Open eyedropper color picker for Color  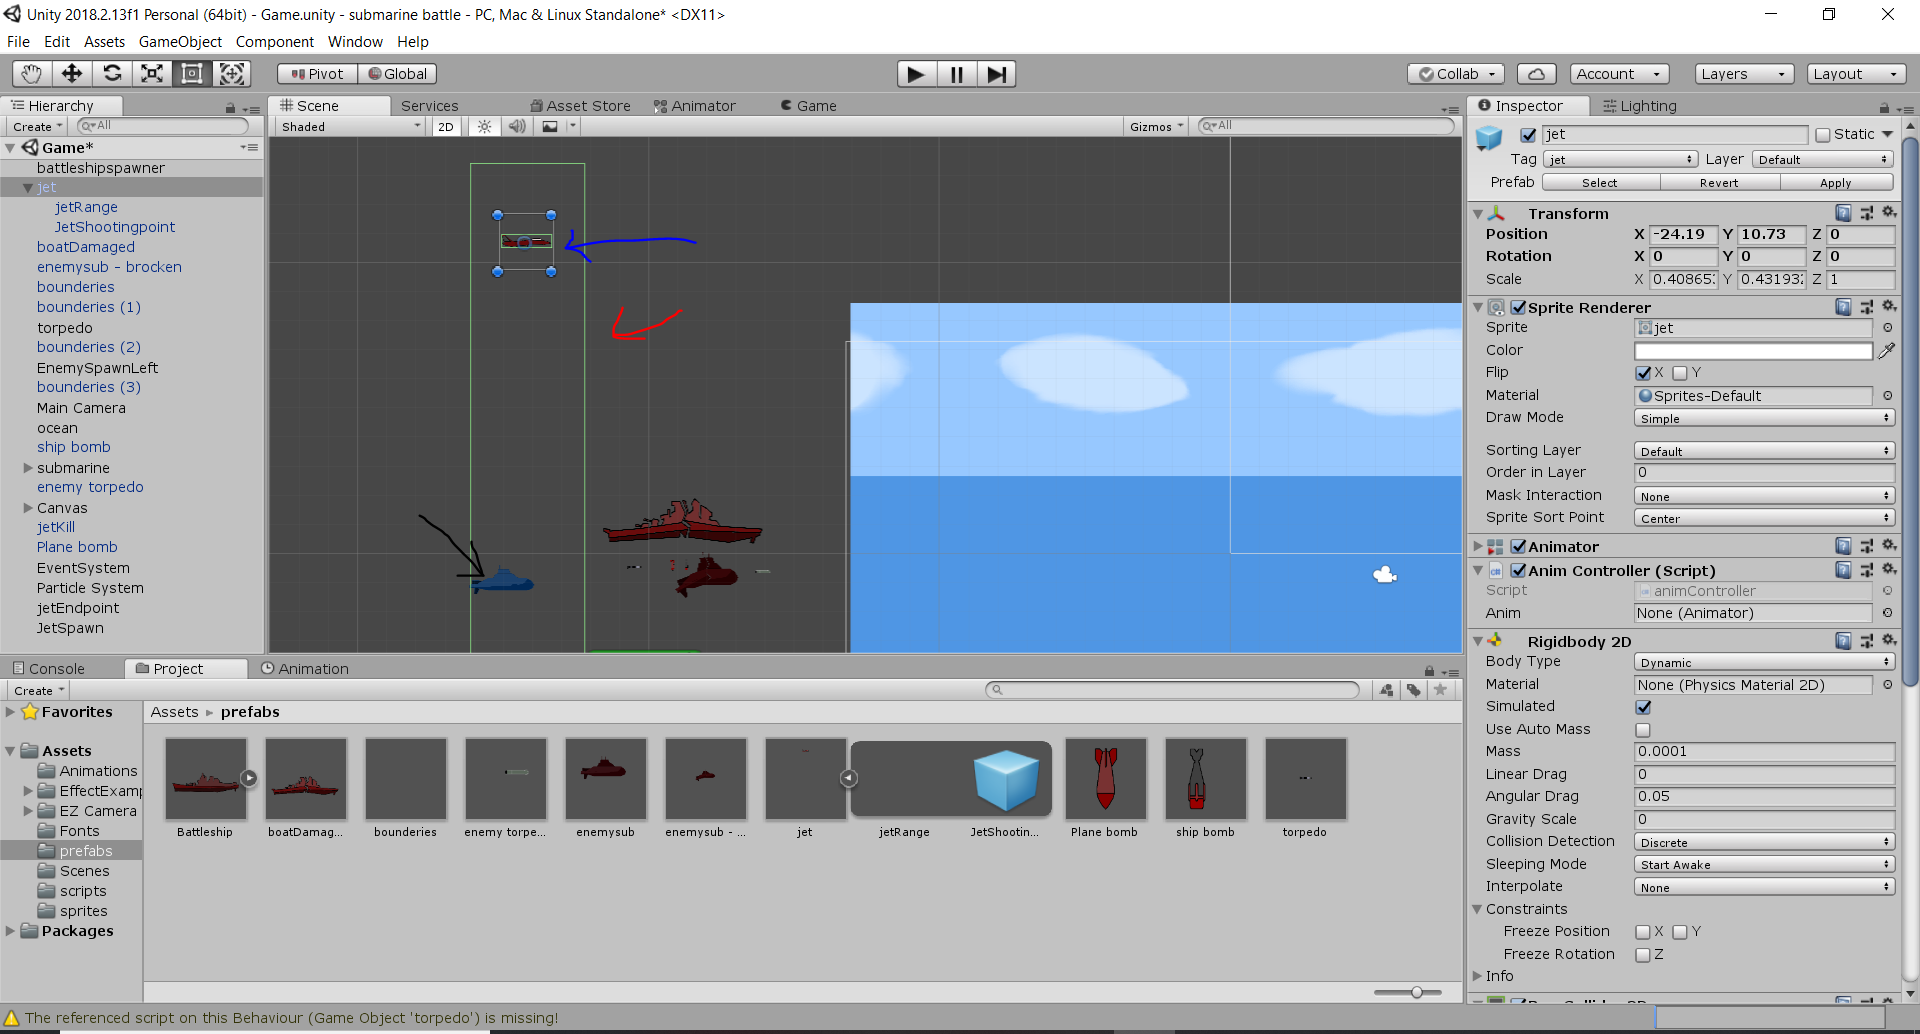click(1887, 350)
